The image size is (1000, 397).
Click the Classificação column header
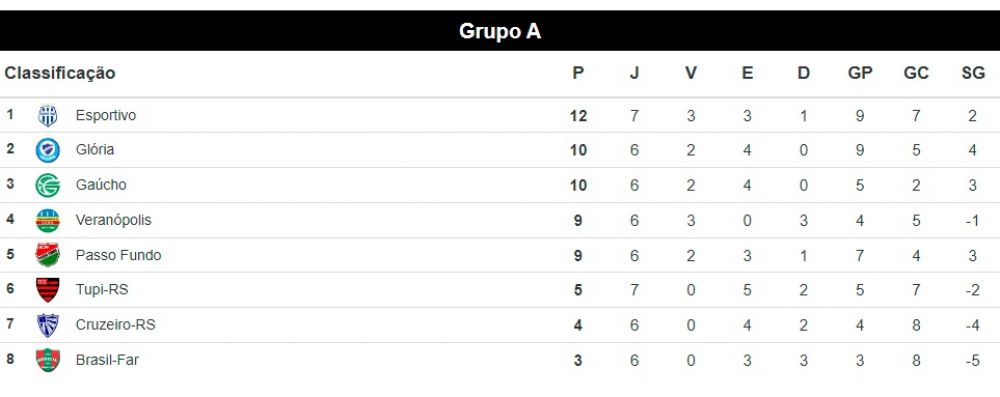(60, 73)
